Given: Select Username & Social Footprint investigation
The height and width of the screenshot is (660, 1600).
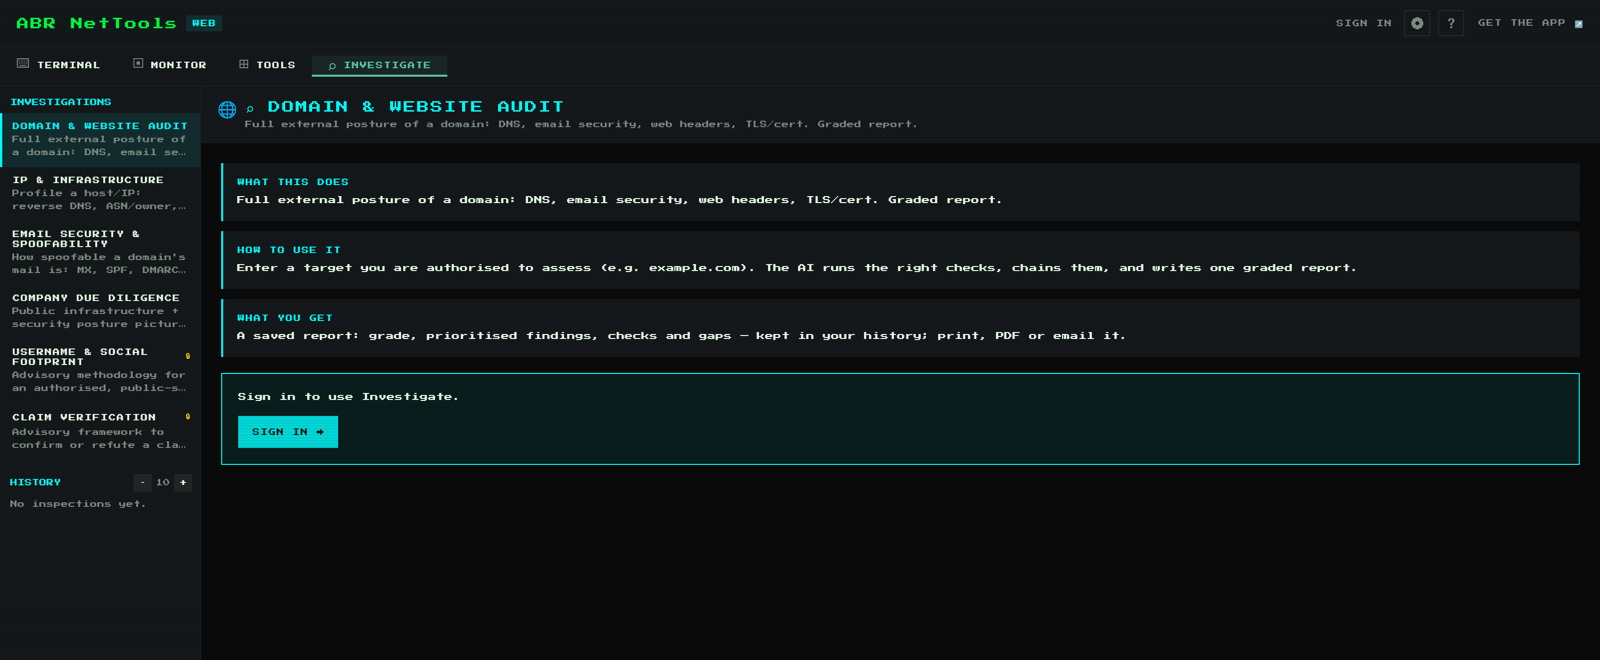Looking at the screenshot, I should [100, 370].
